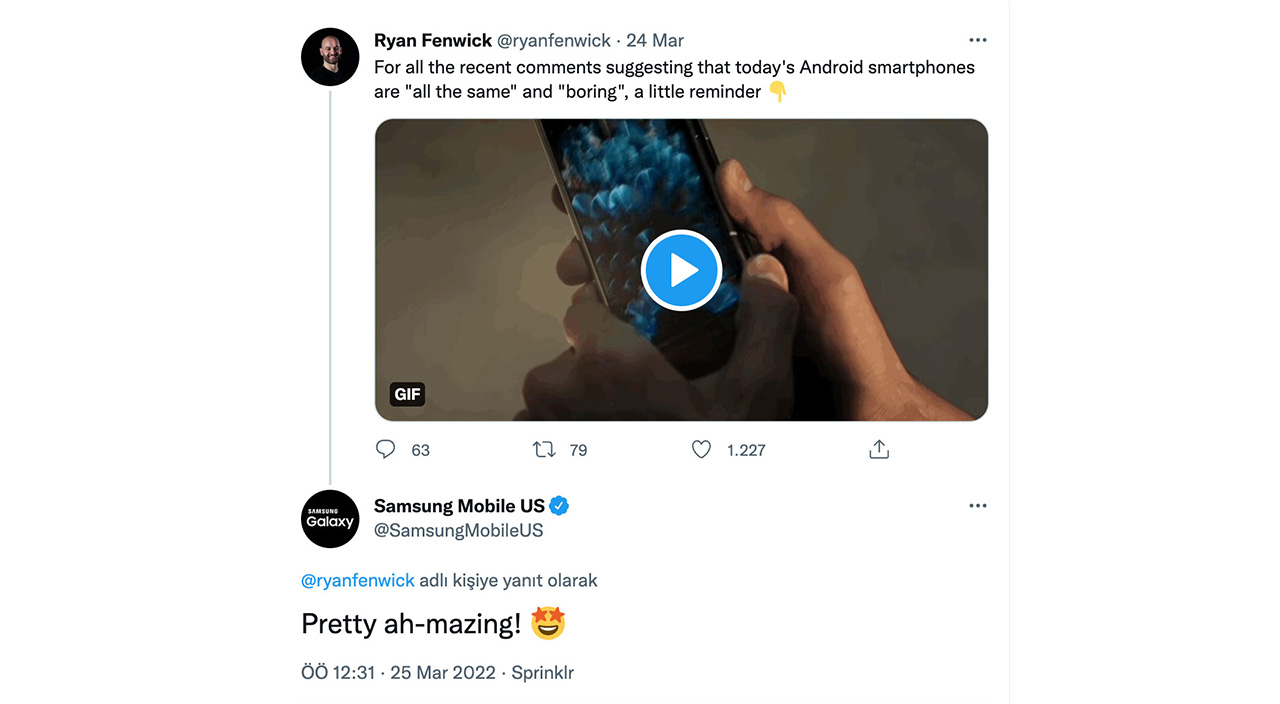Click the @SamsungMobileUS handle
Image resolution: width=1280 pixels, height=704 pixels.
click(458, 531)
